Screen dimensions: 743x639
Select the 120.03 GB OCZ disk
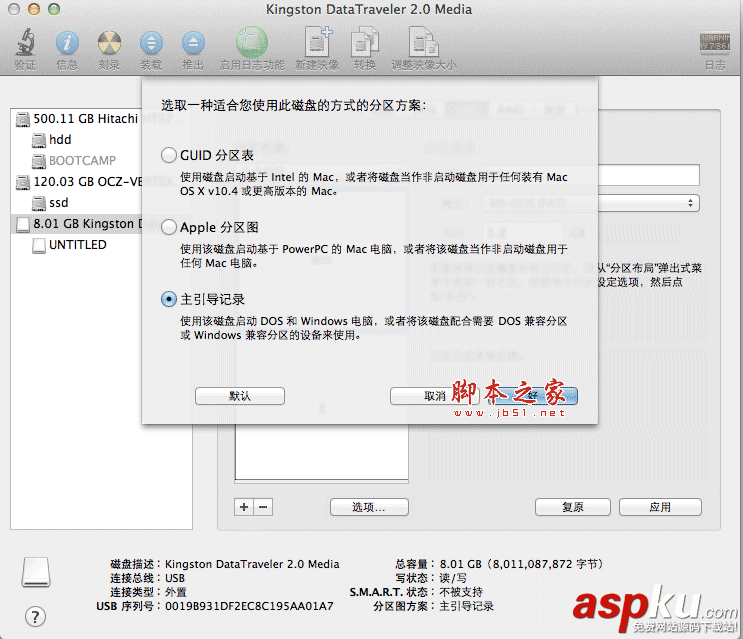point(76,182)
